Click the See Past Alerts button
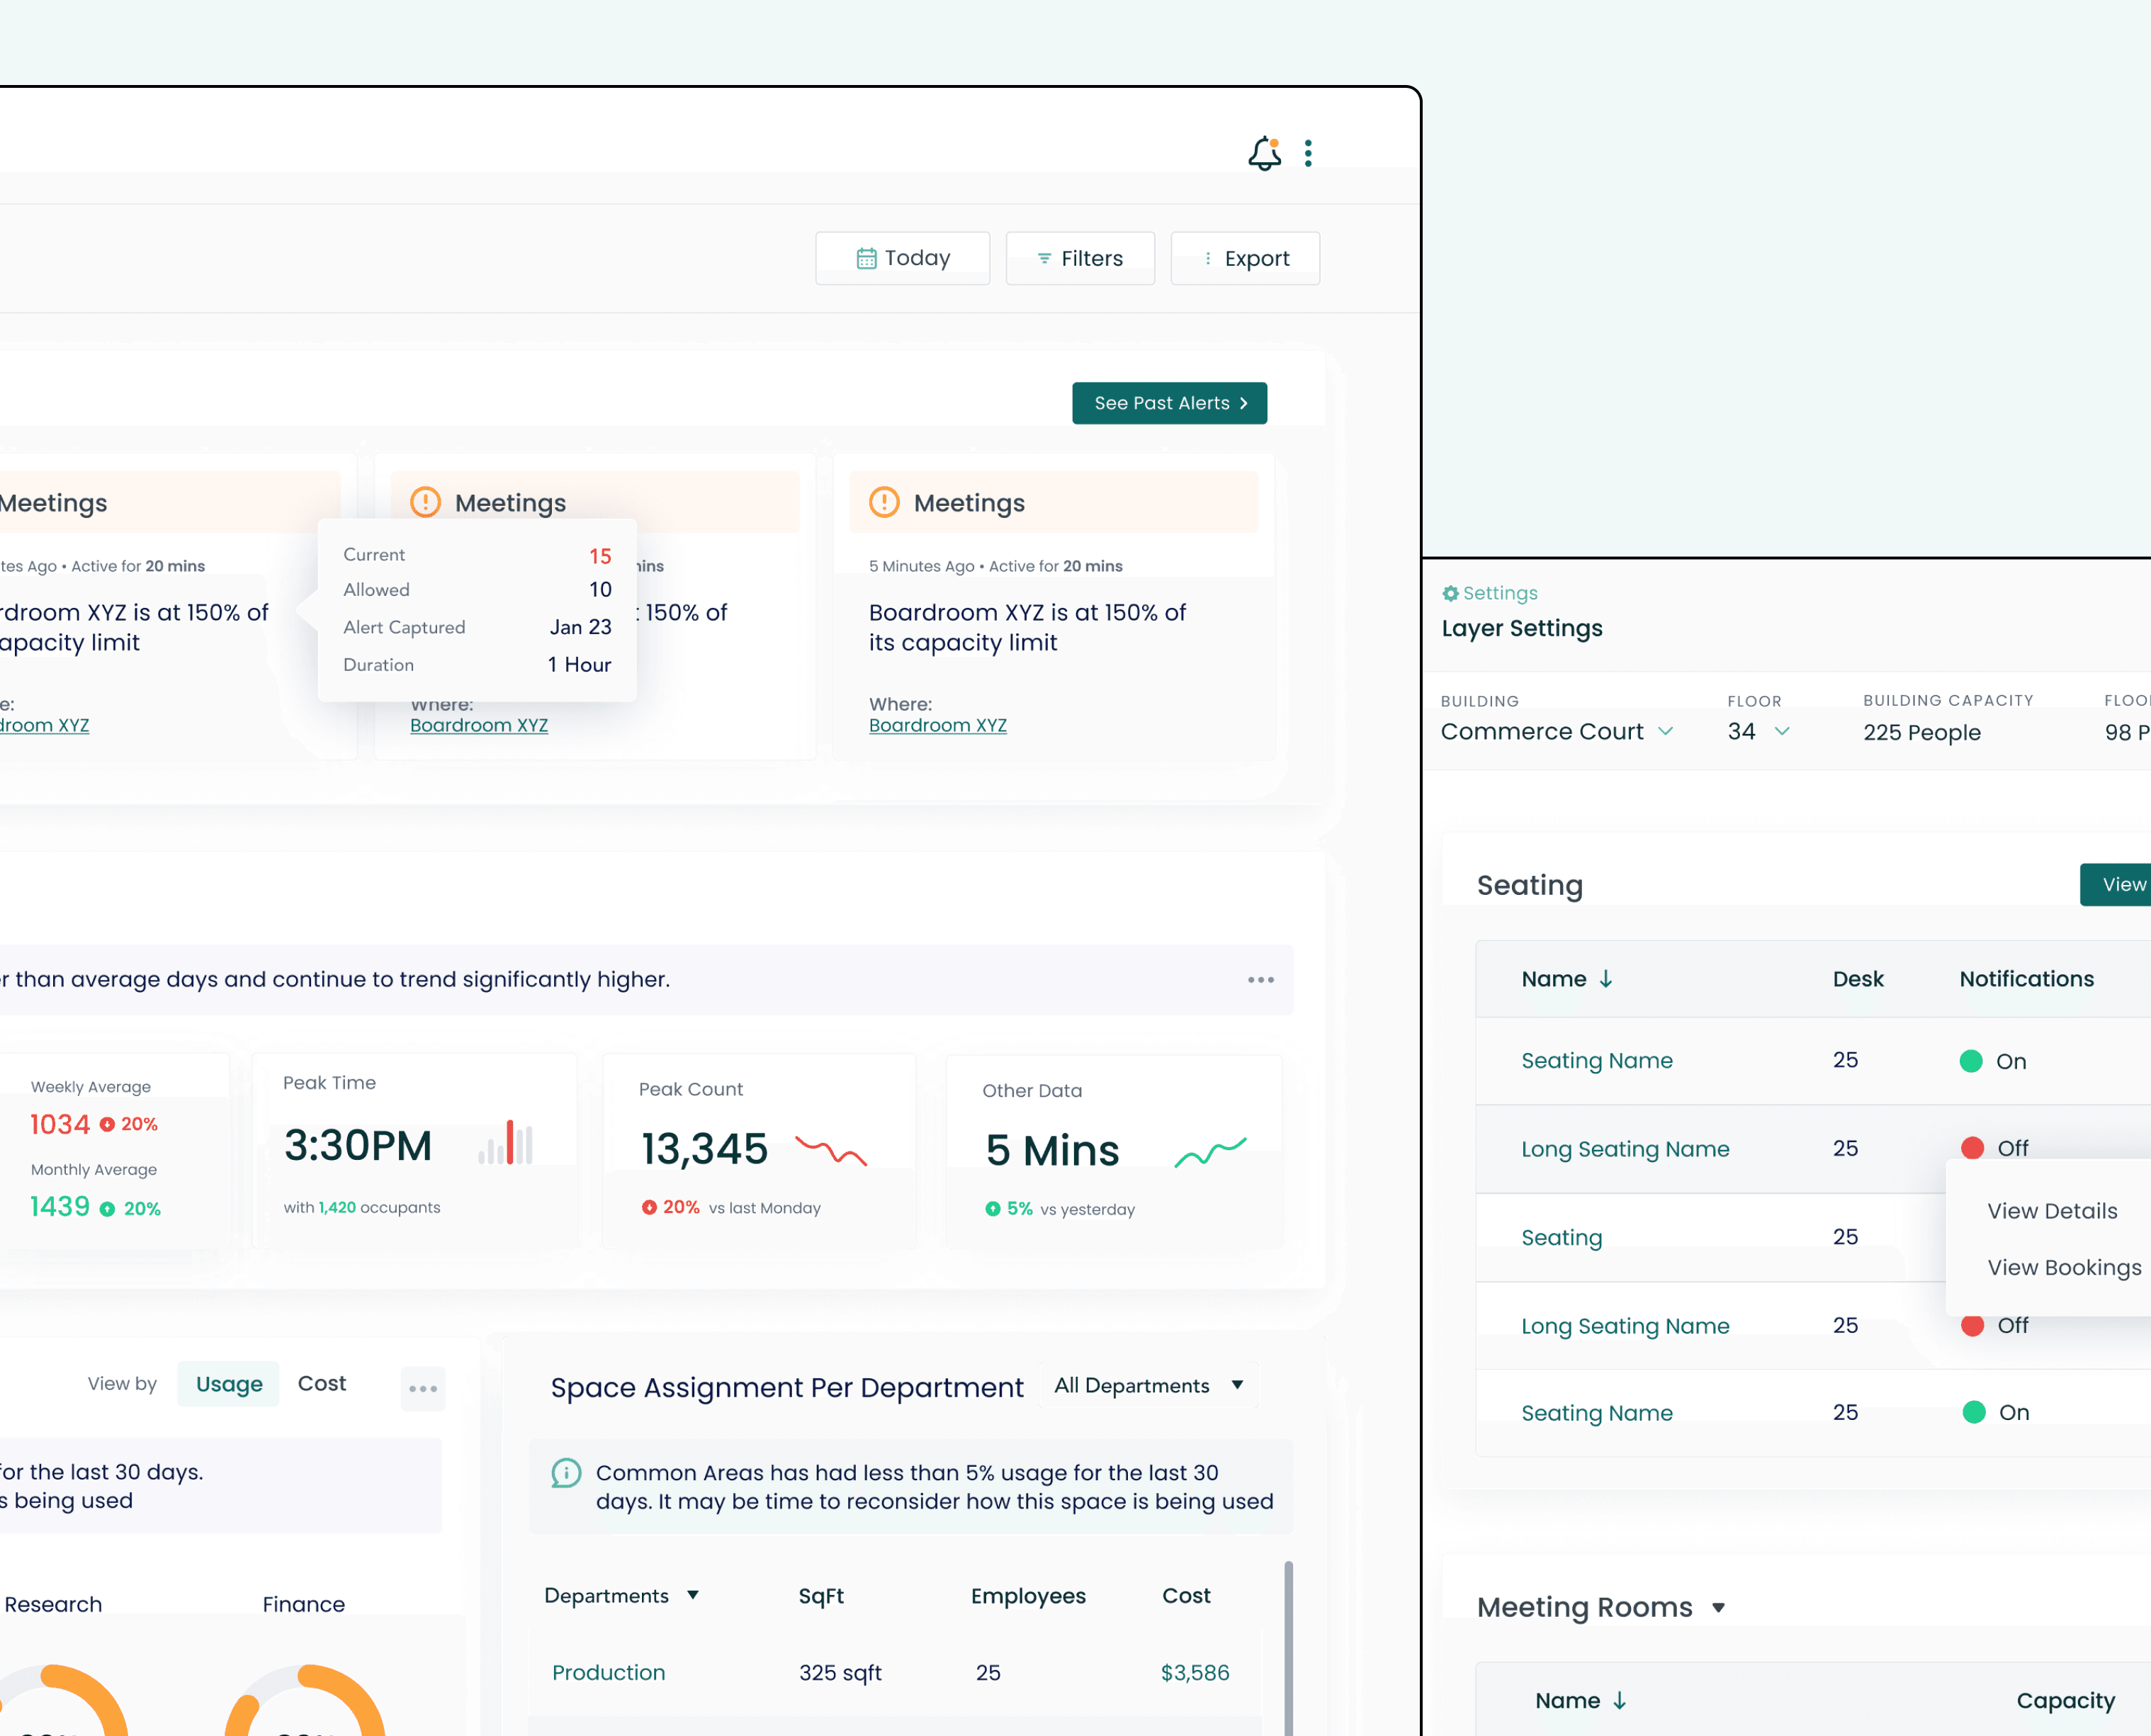The height and width of the screenshot is (1736, 2151). (x=1169, y=403)
